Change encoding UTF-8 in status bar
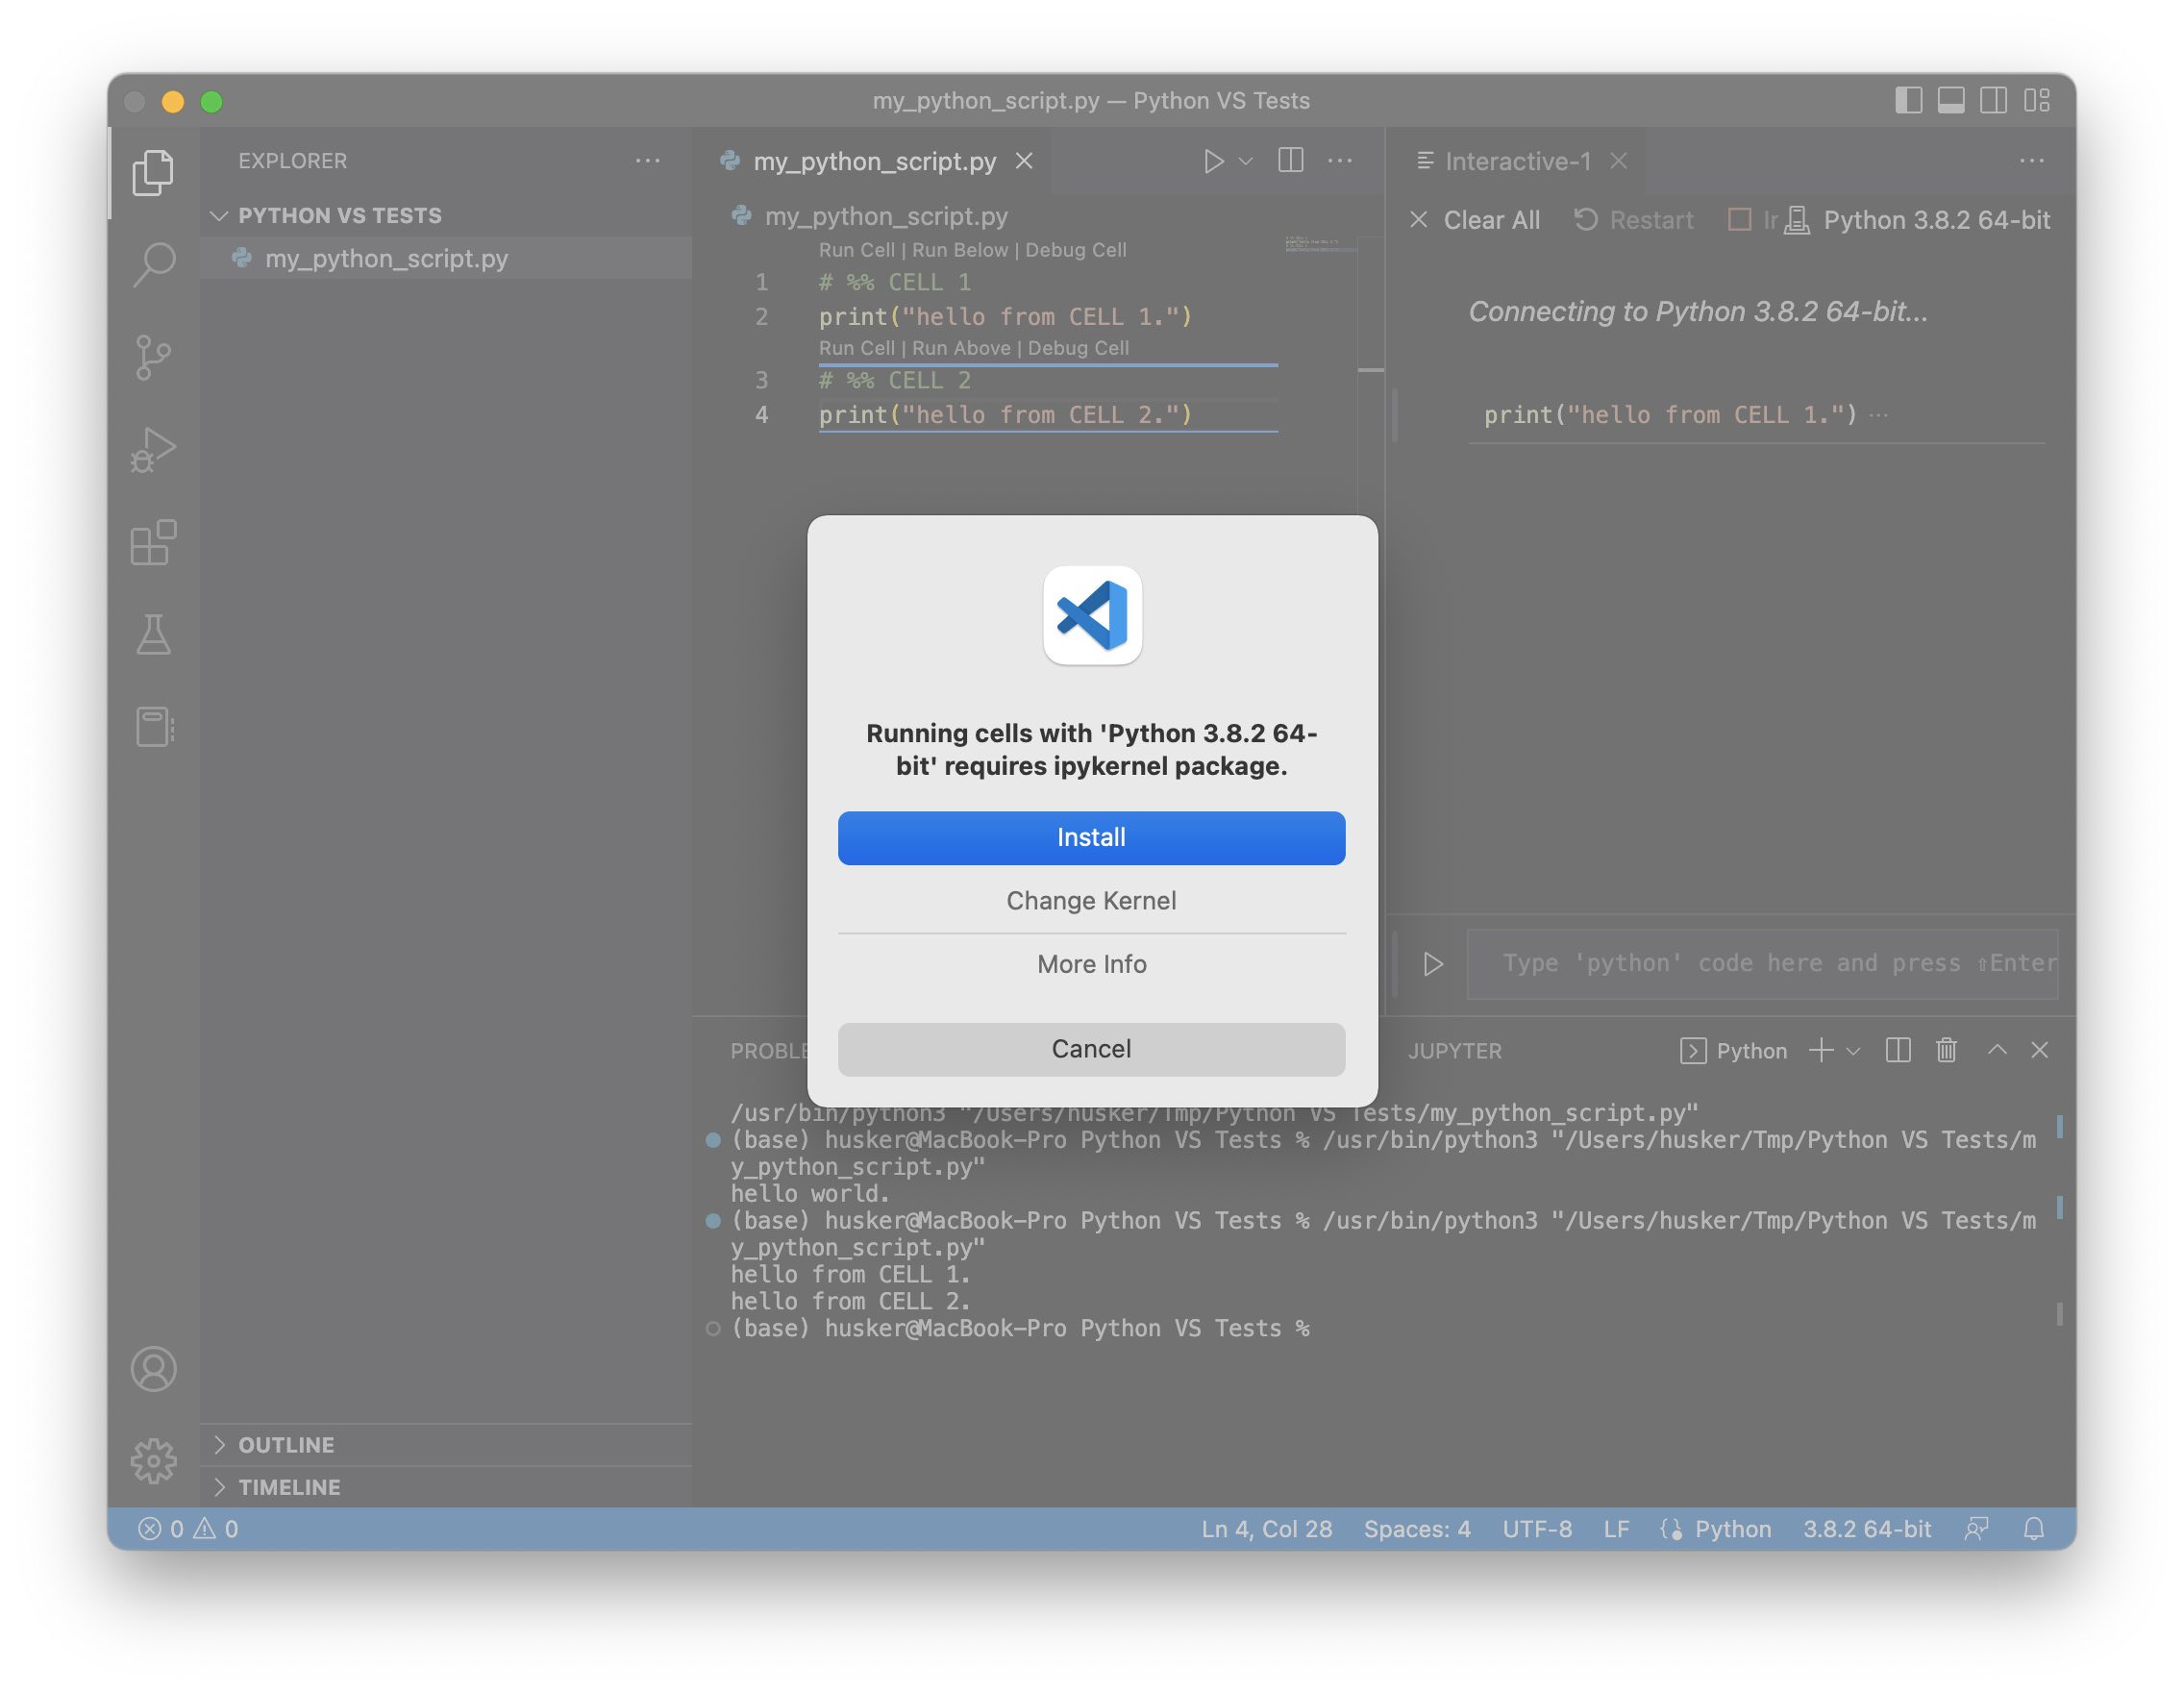The height and width of the screenshot is (1692, 2184). pos(1537,1529)
